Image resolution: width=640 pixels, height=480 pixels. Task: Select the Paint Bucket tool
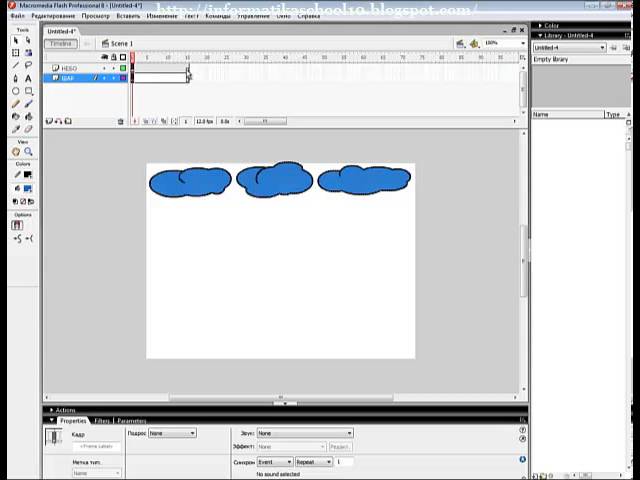tap(28, 117)
